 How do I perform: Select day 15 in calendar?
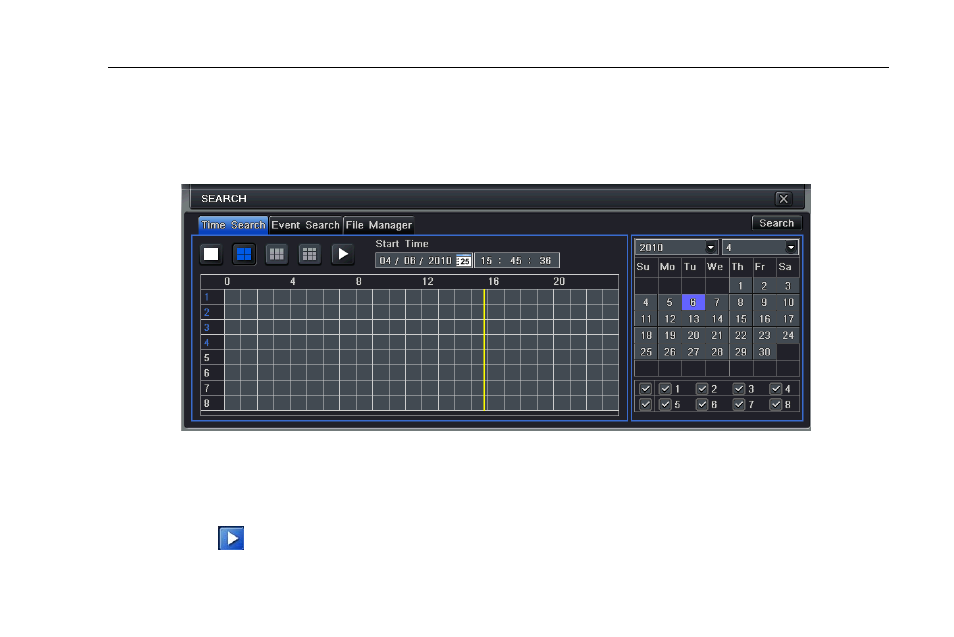[x=740, y=319]
